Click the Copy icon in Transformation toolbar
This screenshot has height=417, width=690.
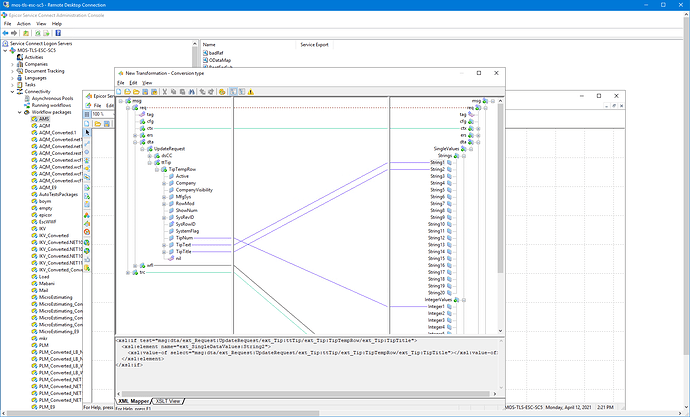(173, 91)
